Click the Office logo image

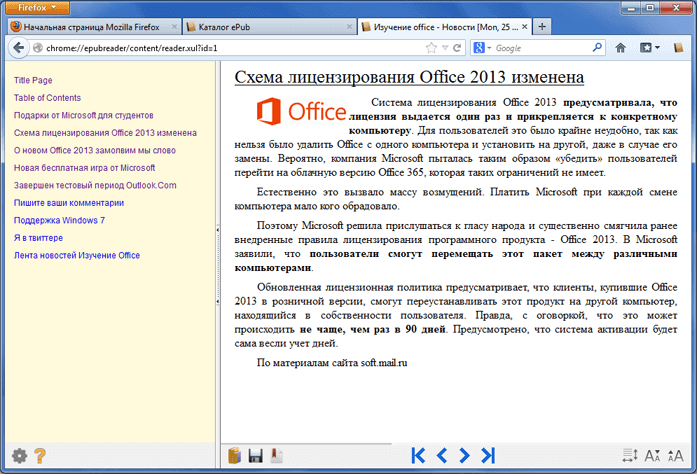pyautogui.click(x=301, y=111)
